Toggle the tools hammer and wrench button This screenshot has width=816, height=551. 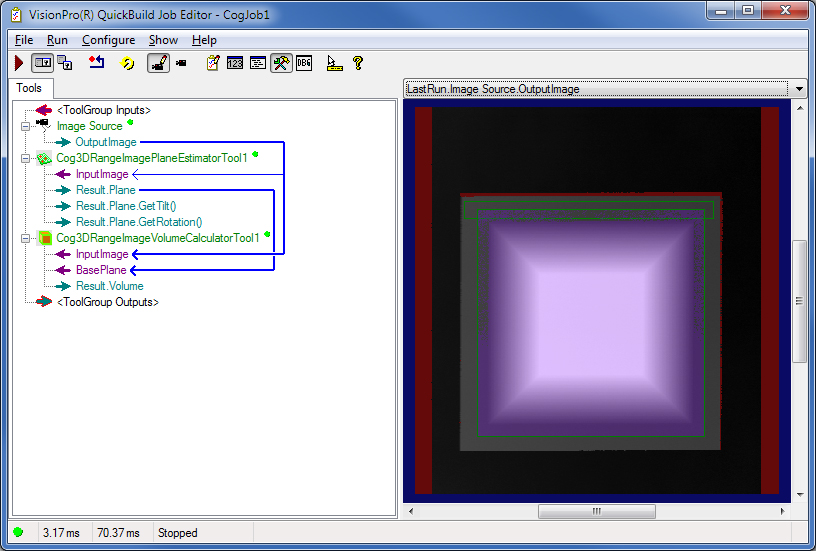point(281,63)
